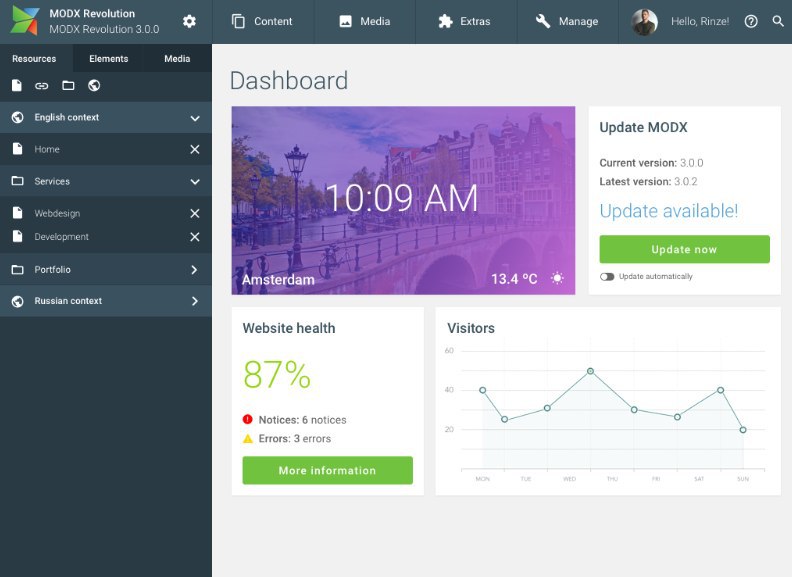Click document icon beside Webdesign

[18, 213]
